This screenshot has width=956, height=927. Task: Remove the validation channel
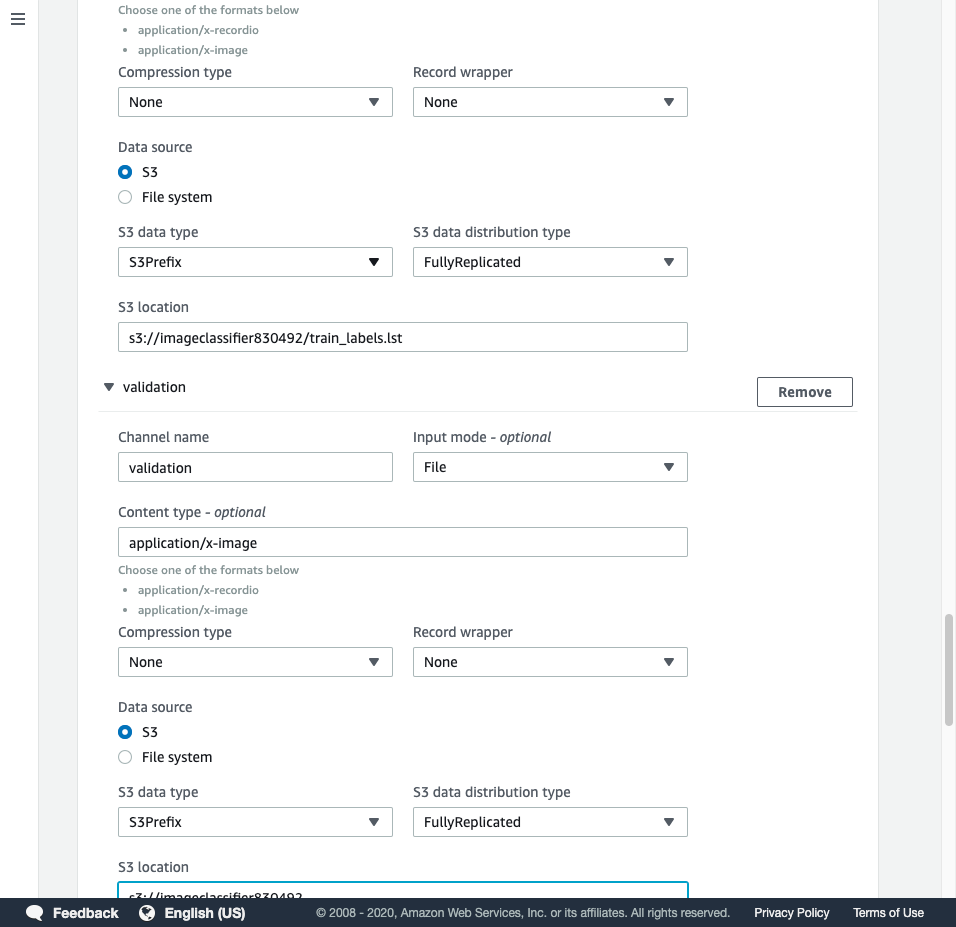coord(804,391)
